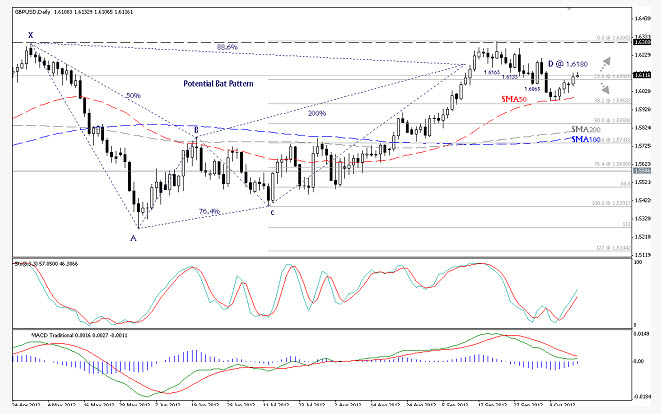661x414 pixels.
Task: Click the downward gray dotted arrow
Action: tap(605, 87)
